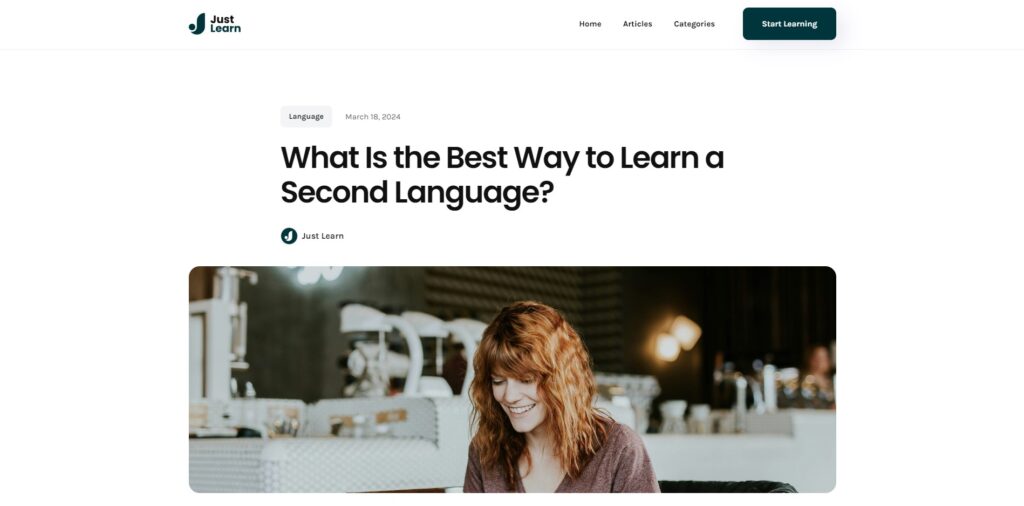Click the "Second Language?" heading line

[x=417, y=193]
